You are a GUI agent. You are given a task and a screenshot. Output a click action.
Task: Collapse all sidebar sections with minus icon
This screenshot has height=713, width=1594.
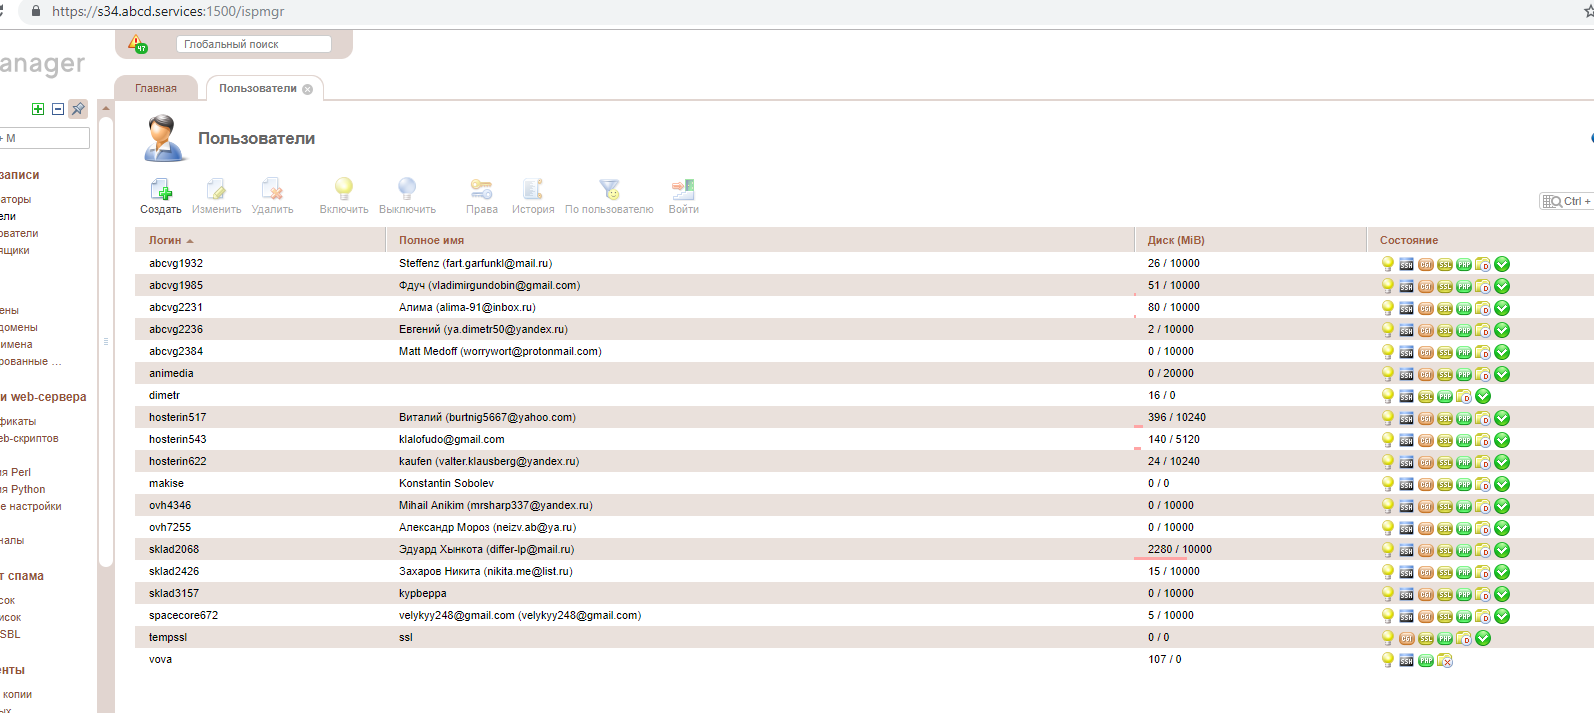(x=58, y=109)
